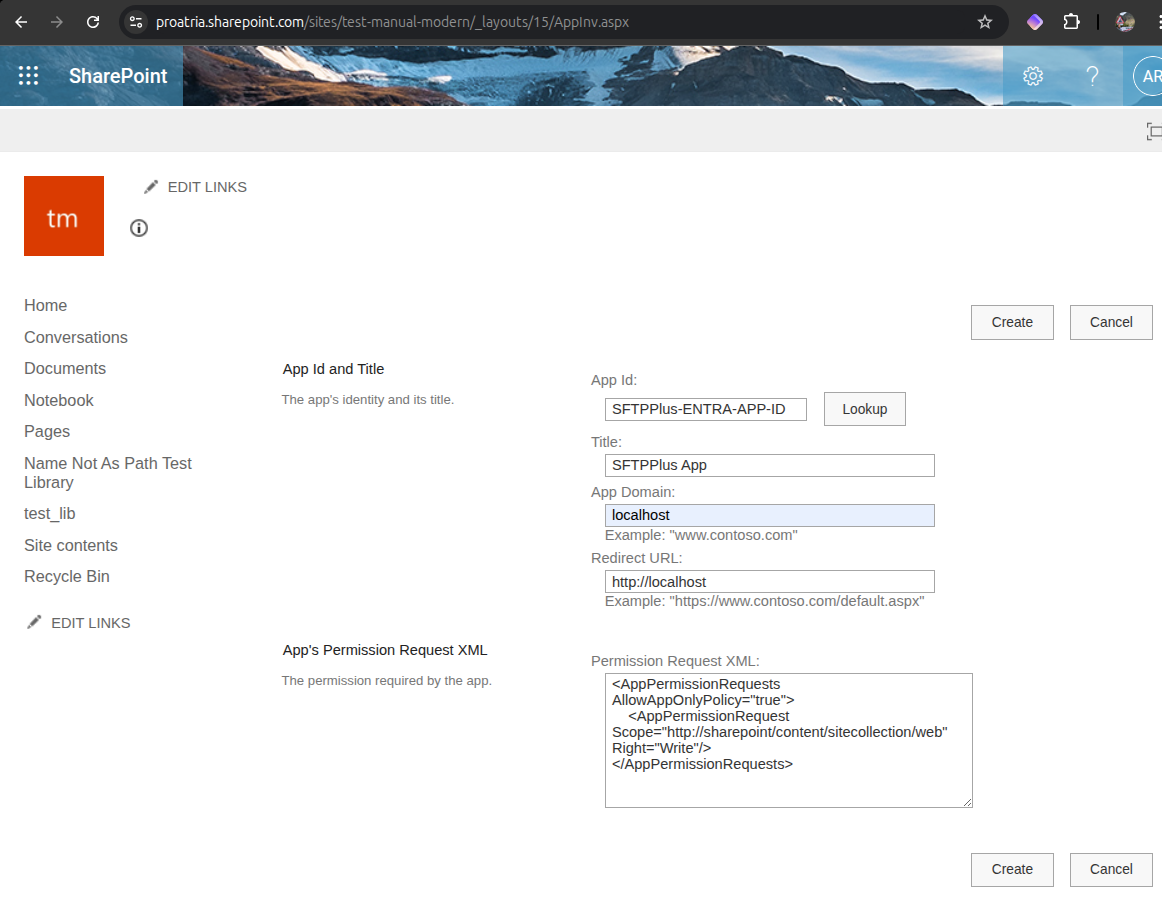The image size is (1162, 898).
Task: Go back using browser back arrow
Action: click(x=21, y=22)
